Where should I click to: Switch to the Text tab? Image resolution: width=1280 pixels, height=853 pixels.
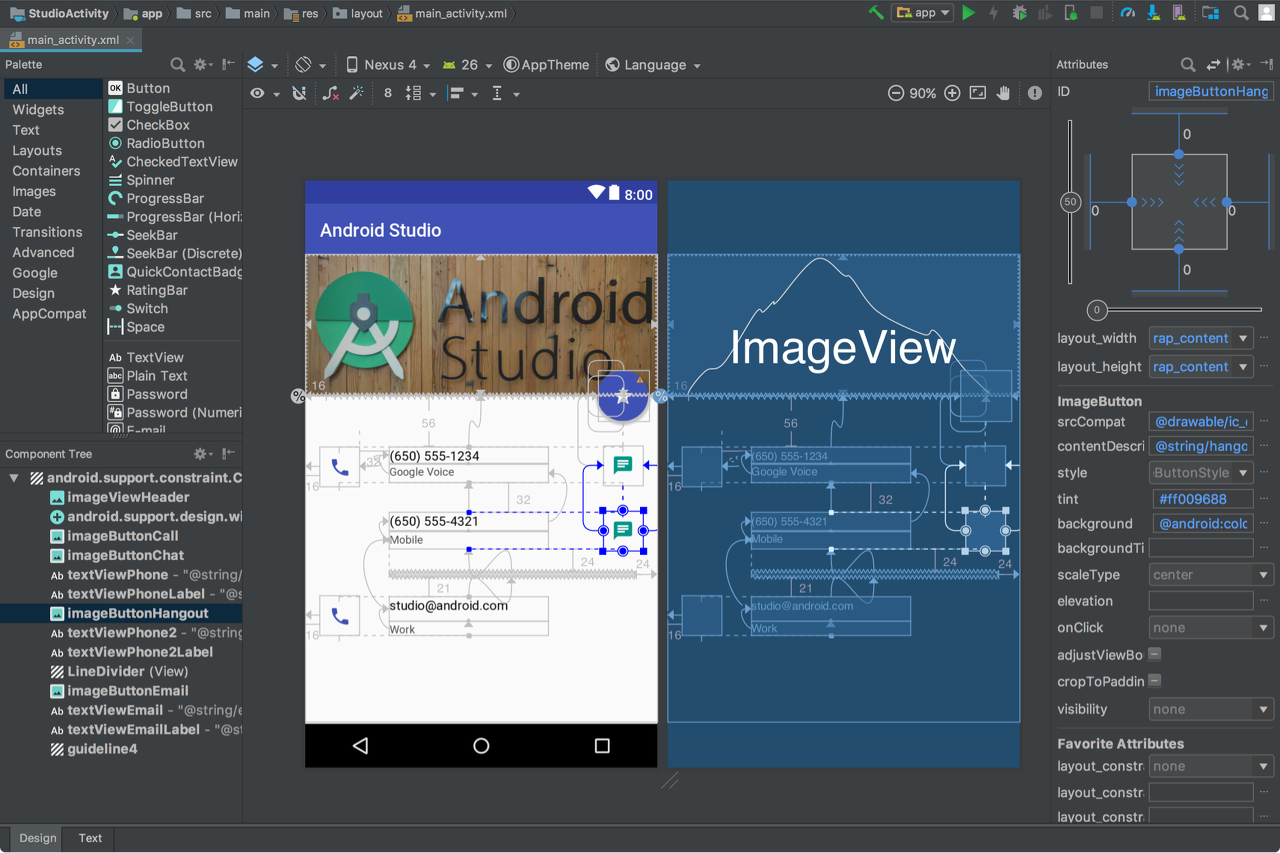(x=90, y=838)
